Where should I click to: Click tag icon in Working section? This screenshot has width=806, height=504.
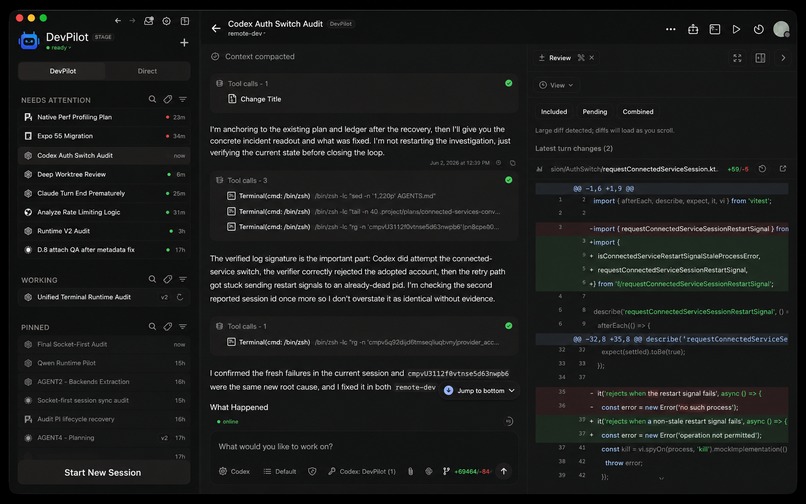(x=168, y=279)
